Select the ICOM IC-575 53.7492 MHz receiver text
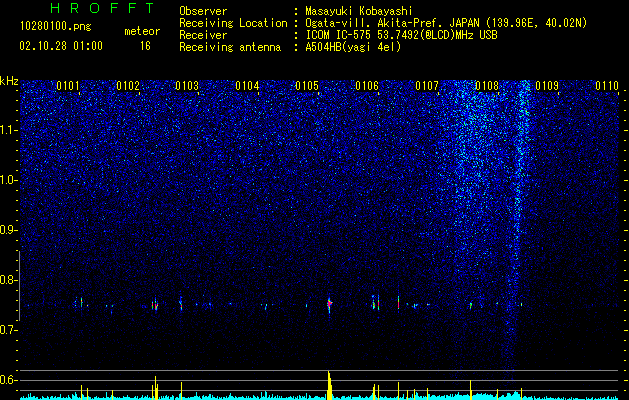Screen dimensions: 629x400 pyautogui.click(x=401, y=35)
